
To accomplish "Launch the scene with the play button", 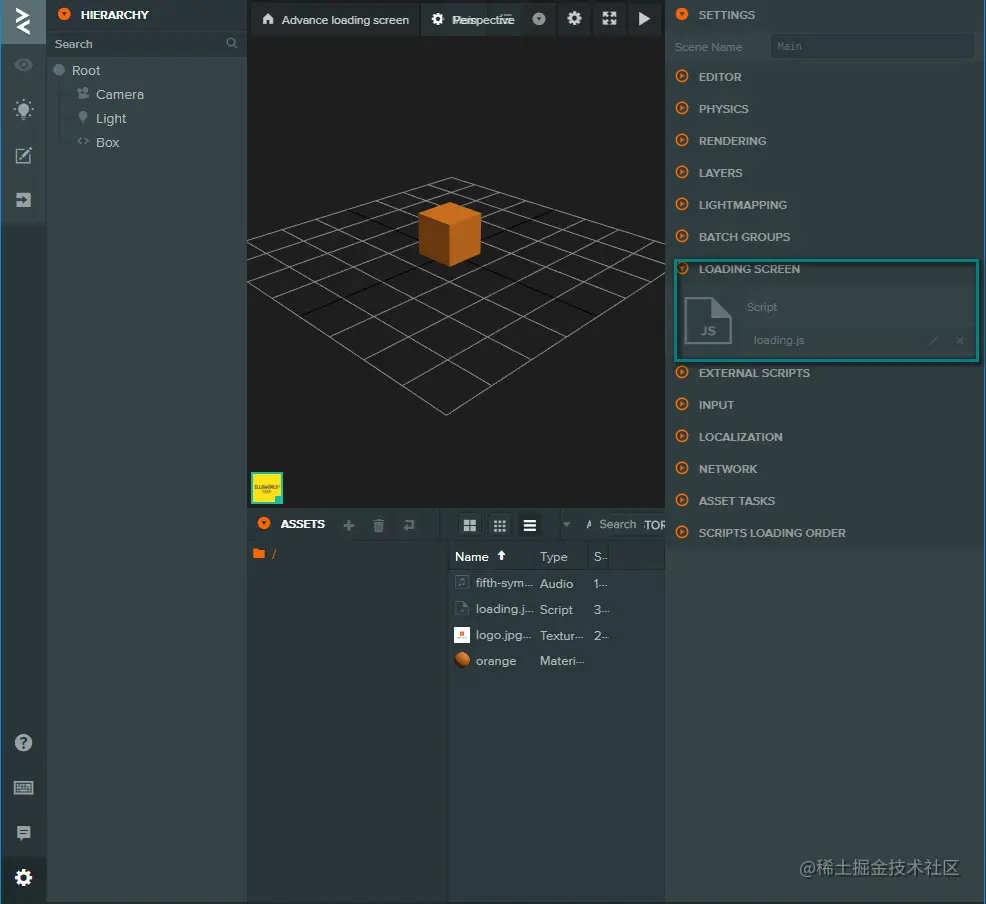I will (644, 19).
